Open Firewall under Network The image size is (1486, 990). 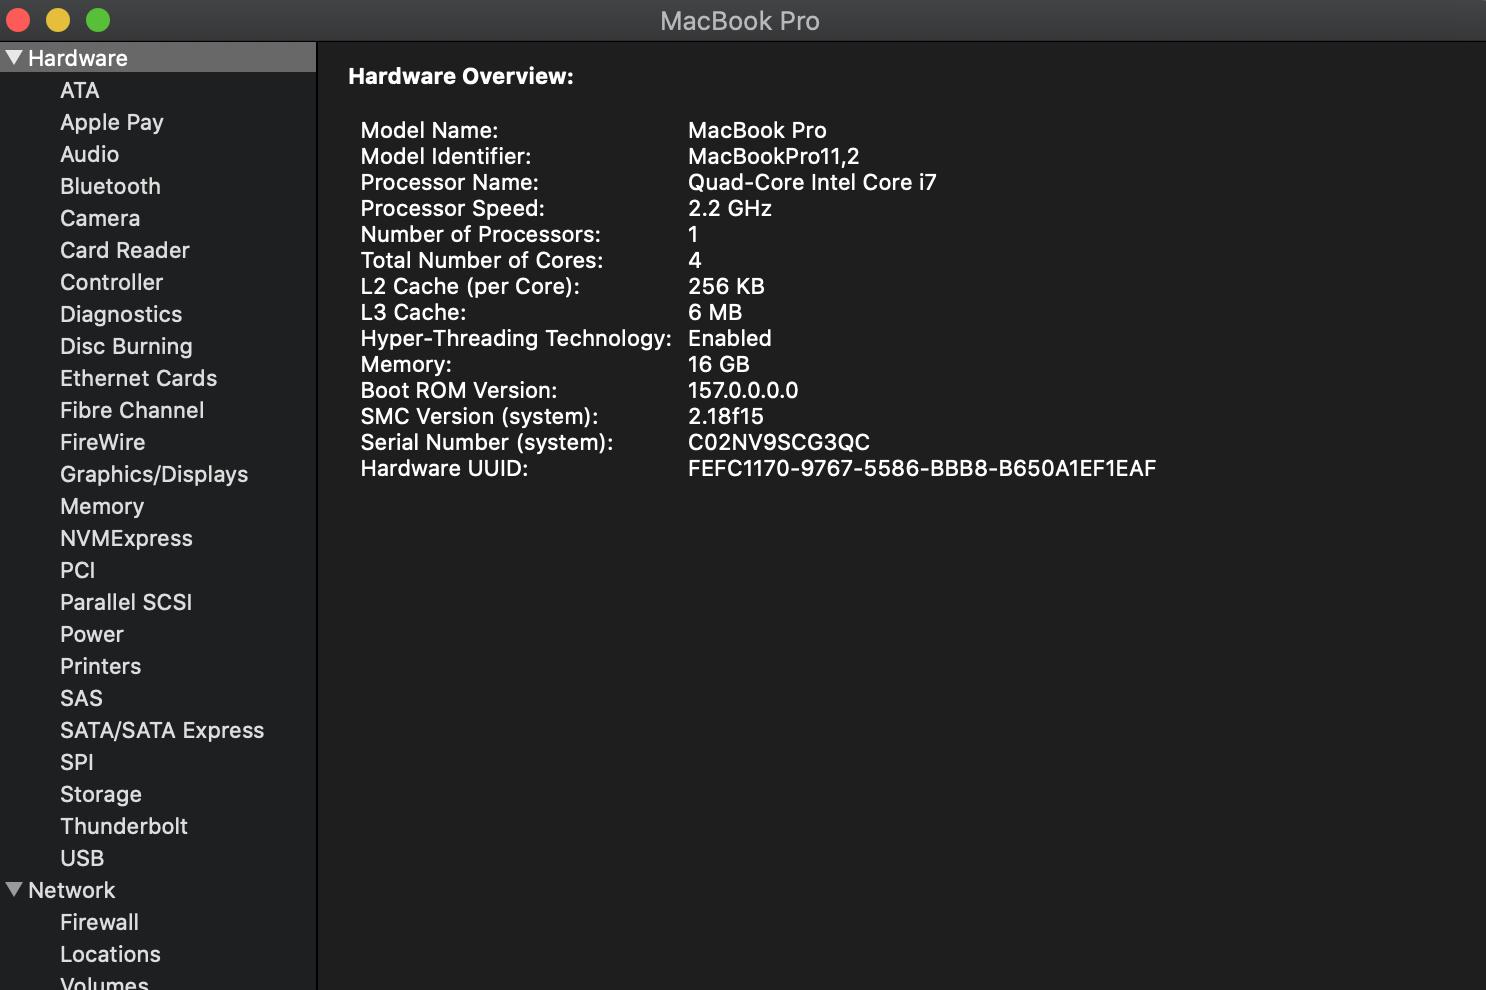click(x=99, y=922)
